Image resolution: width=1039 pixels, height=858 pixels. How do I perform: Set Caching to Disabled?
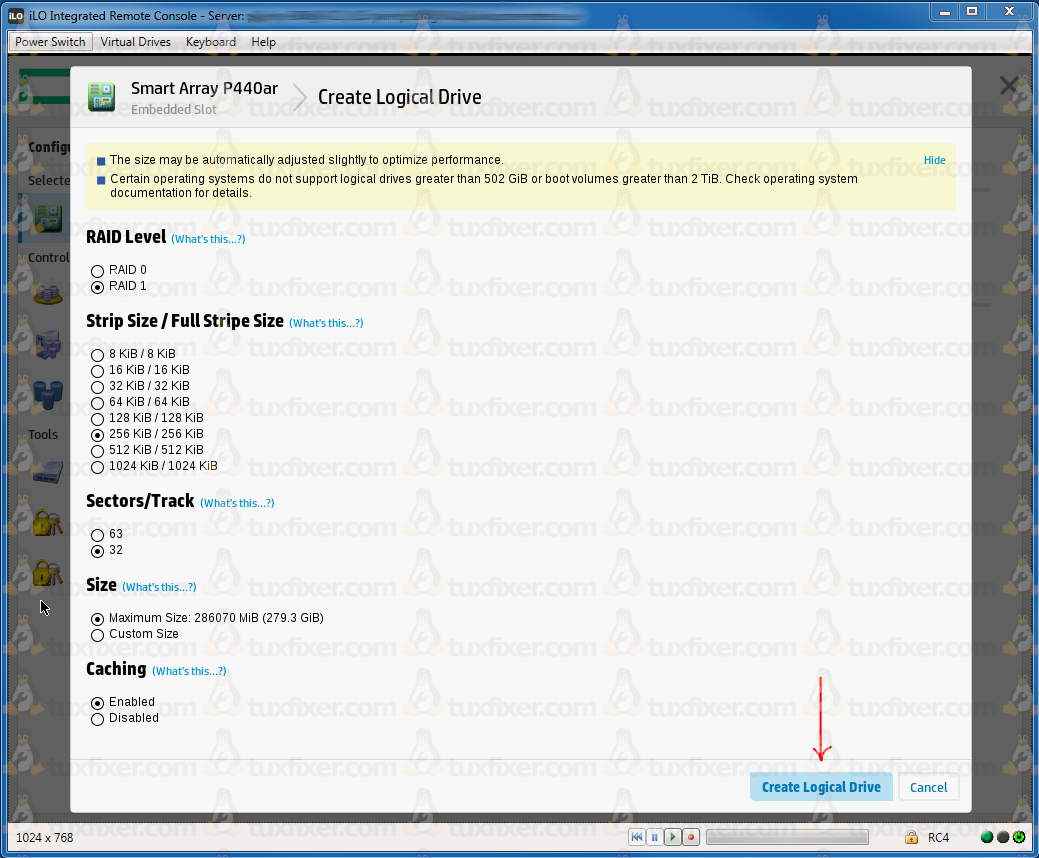[x=97, y=719]
